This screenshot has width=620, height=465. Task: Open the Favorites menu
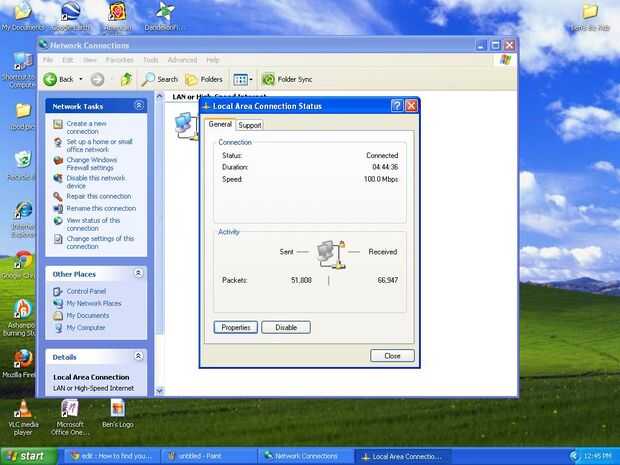[x=119, y=60]
